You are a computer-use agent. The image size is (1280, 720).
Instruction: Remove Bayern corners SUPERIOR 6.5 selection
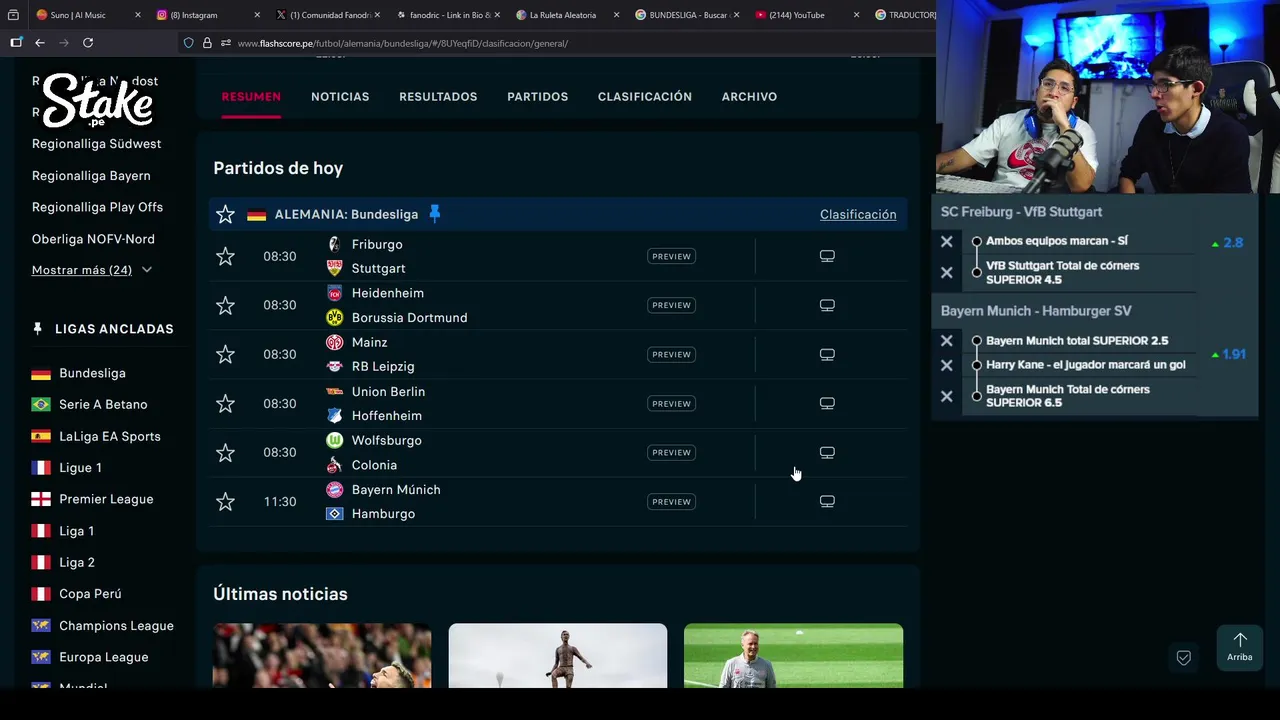tap(946, 396)
